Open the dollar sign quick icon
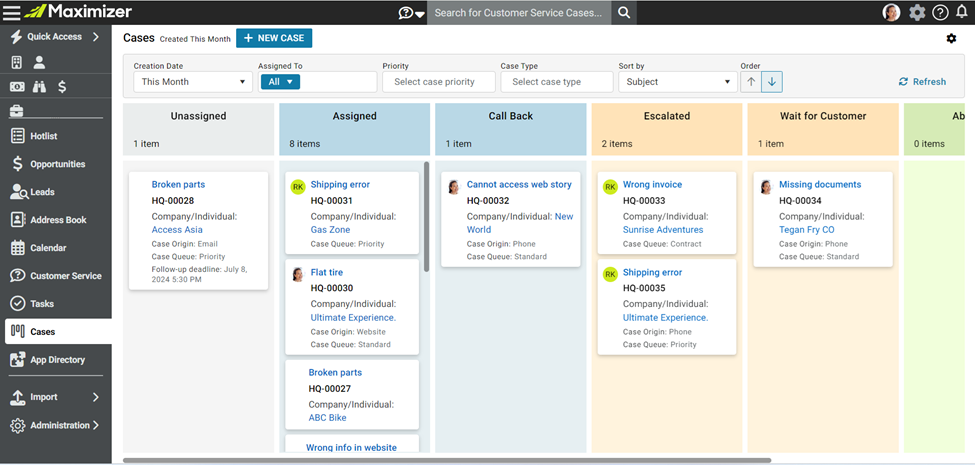 coord(62,87)
